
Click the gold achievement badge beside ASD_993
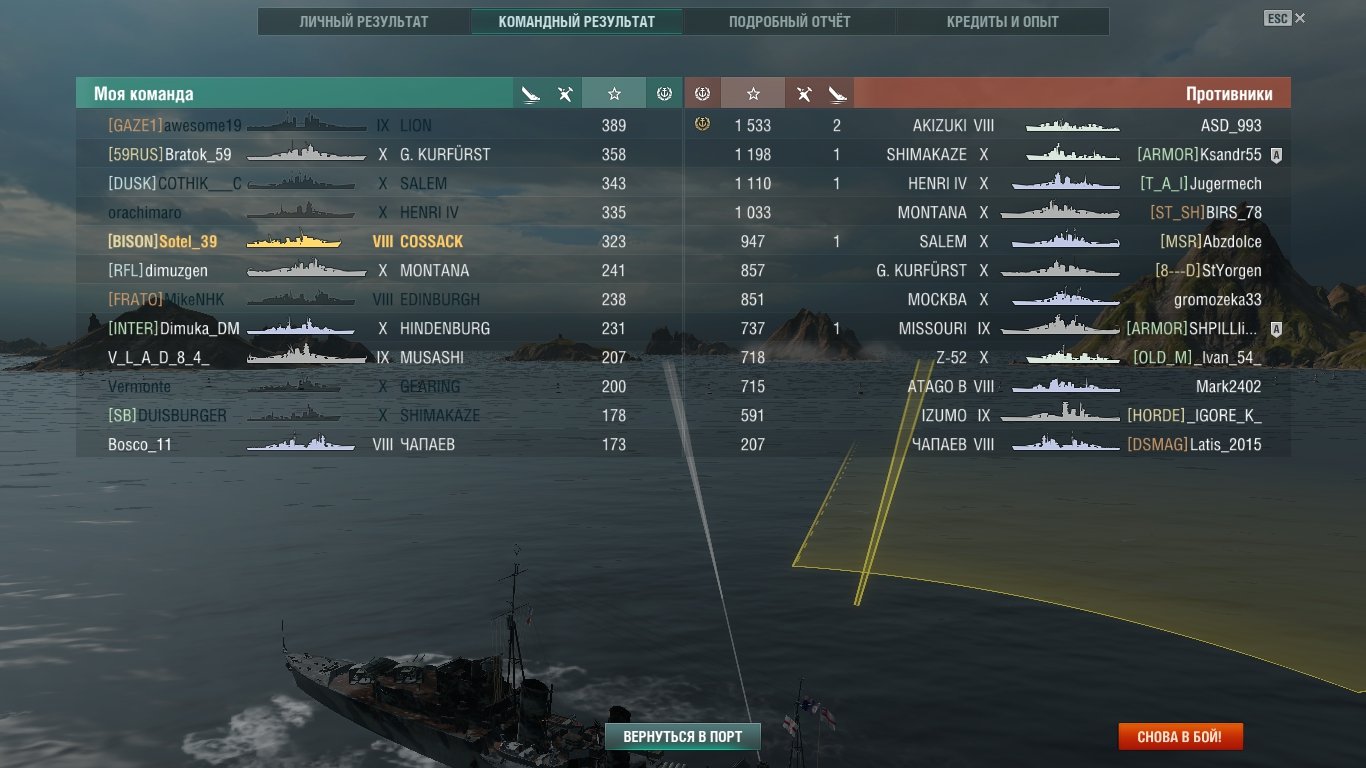point(702,125)
